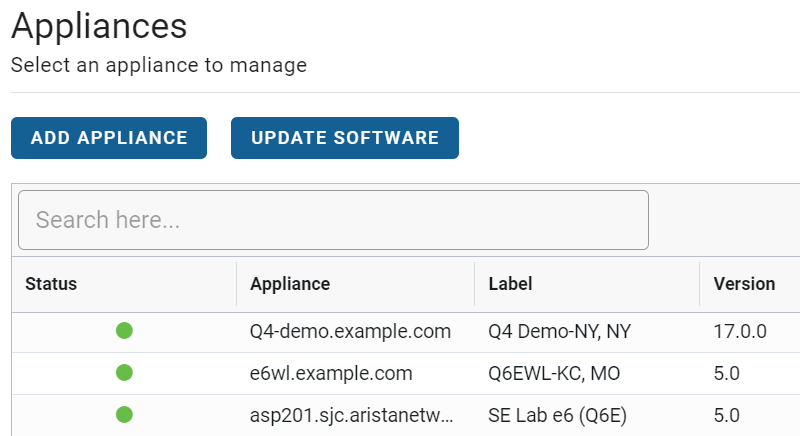This screenshot has width=800, height=436.
Task: Sort by the Appliance column header
Action: [x=290, y=284]
